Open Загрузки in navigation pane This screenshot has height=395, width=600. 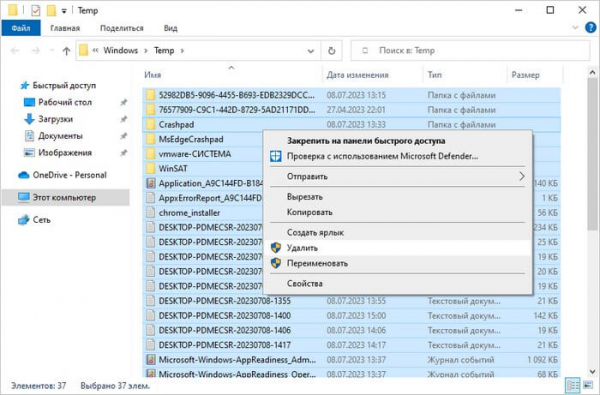(x=55, y=119)
